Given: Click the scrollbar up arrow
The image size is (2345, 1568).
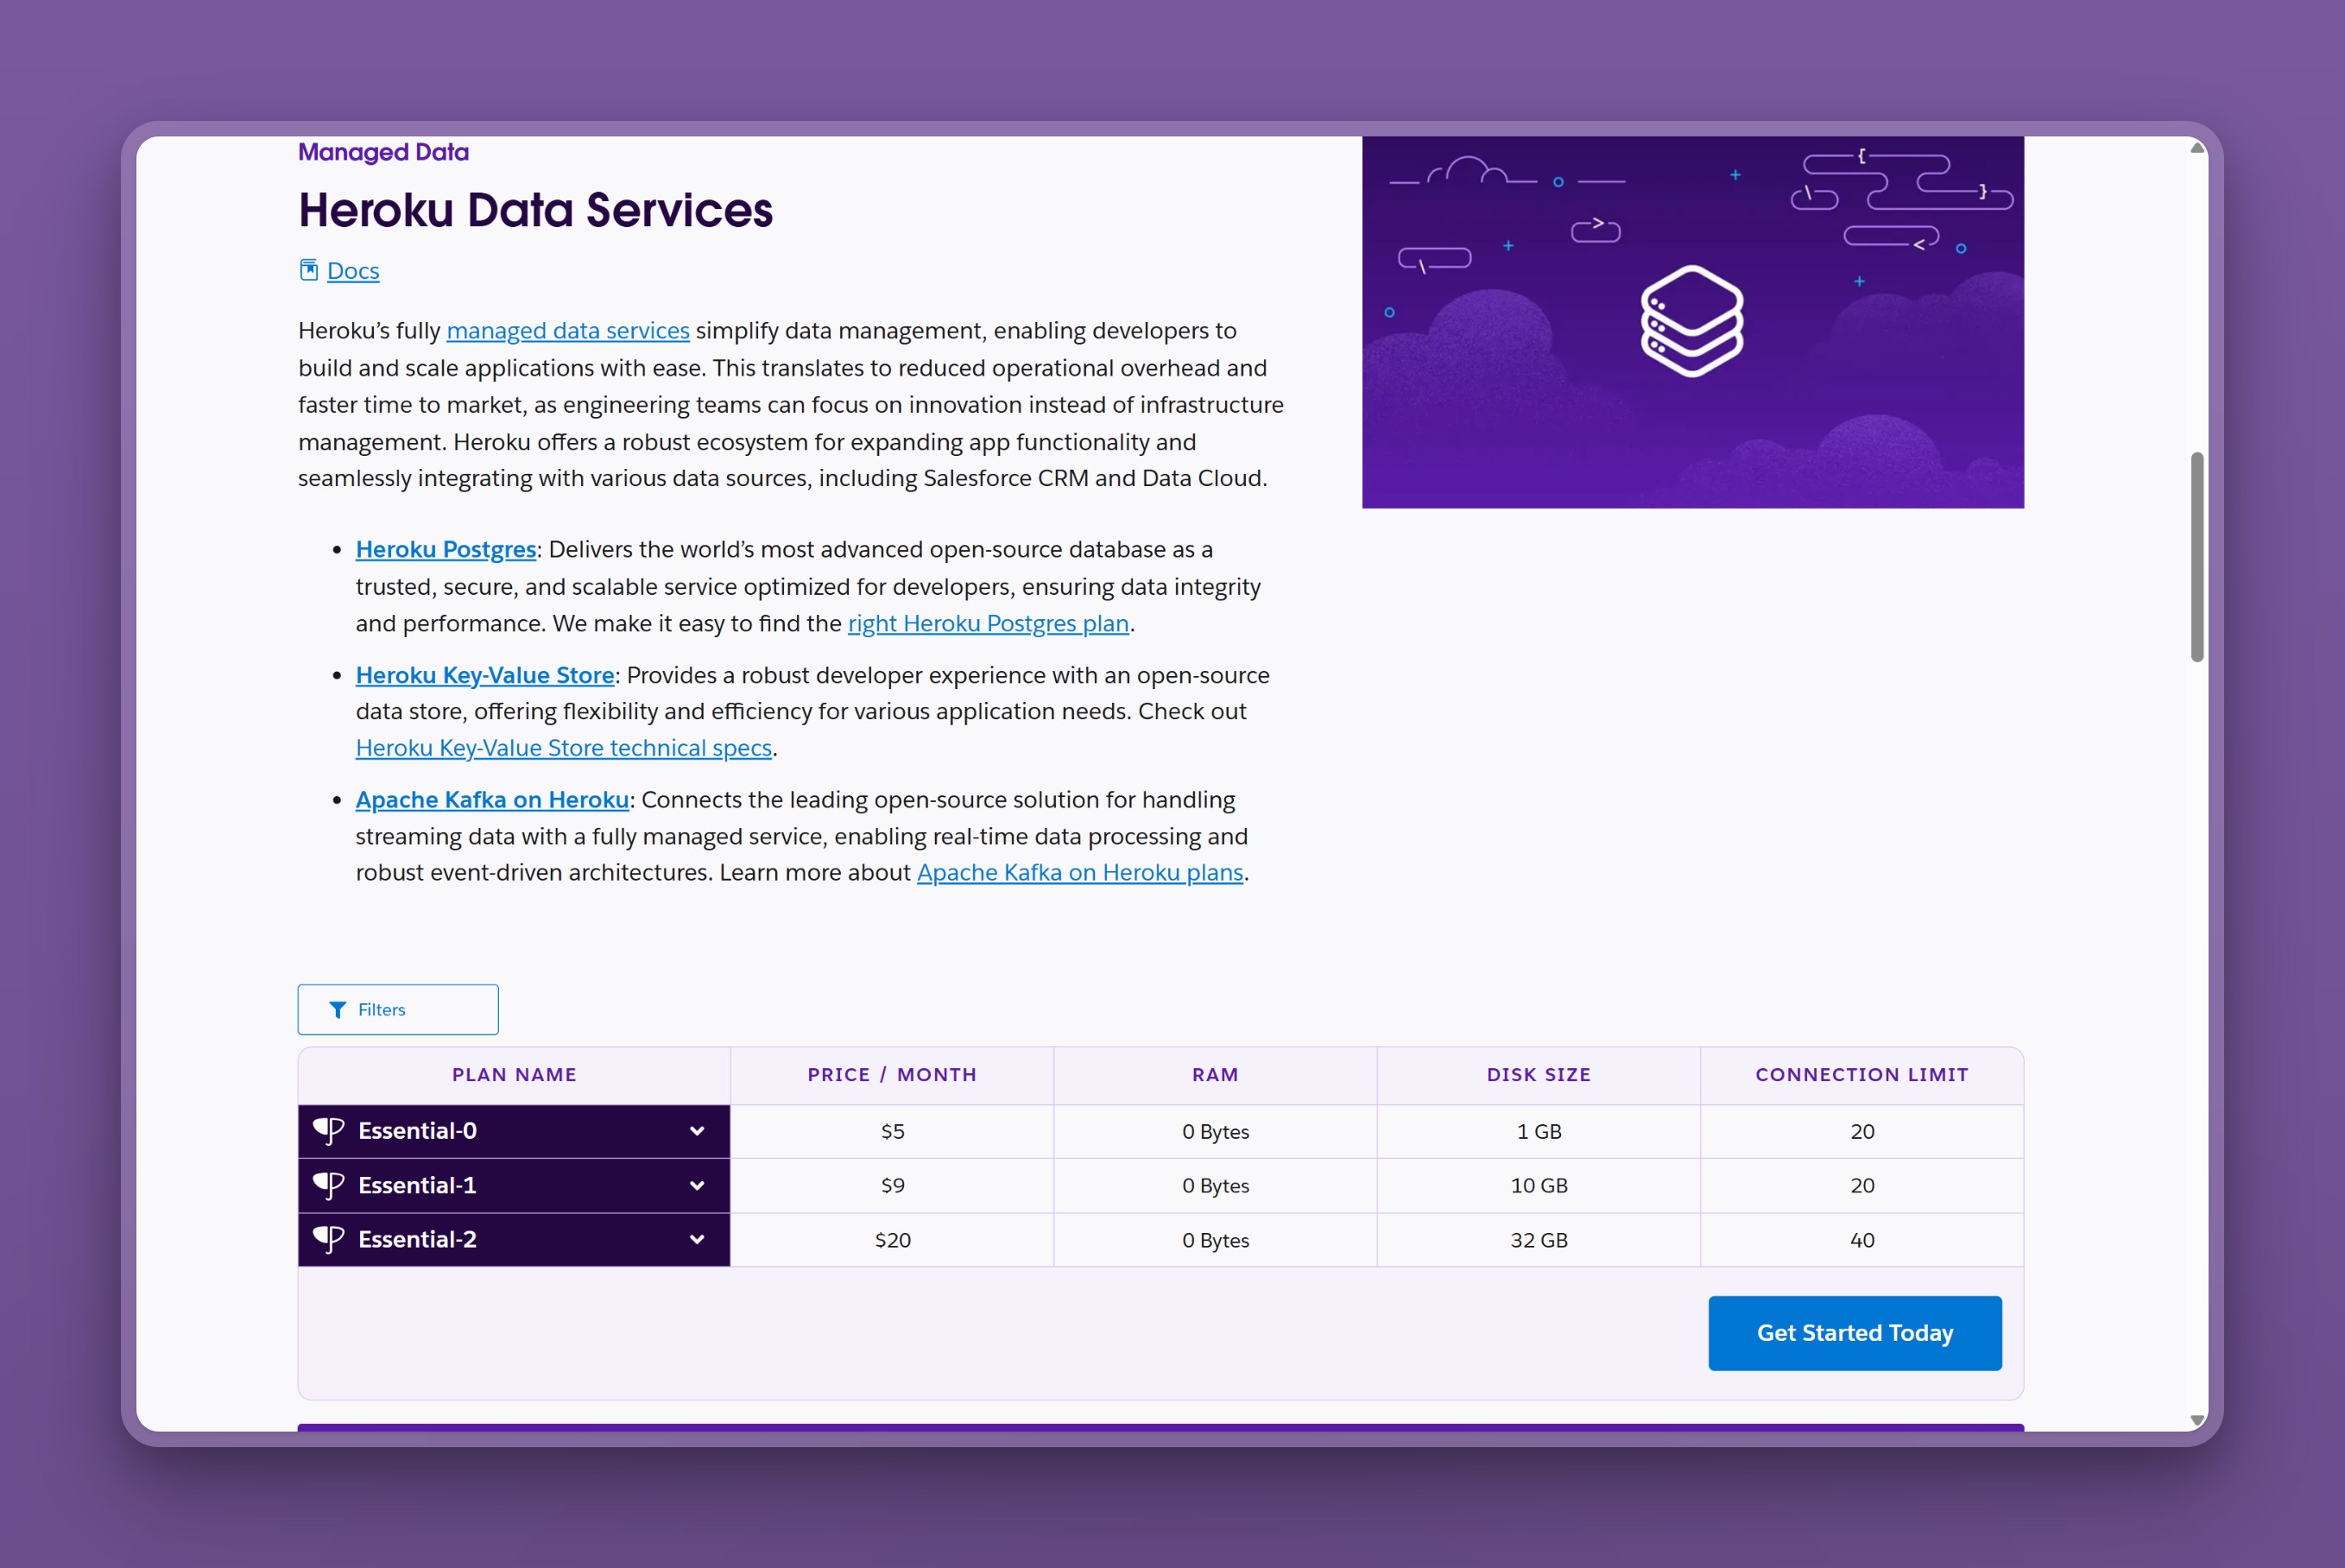Looking at the screenshot, I should pyautogui.click(x=2196, y=148).
